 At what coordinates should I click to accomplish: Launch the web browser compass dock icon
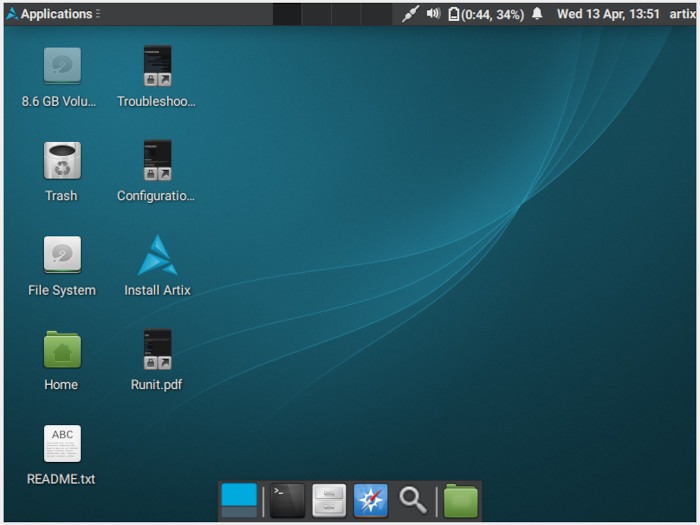(x=371, y=500)
